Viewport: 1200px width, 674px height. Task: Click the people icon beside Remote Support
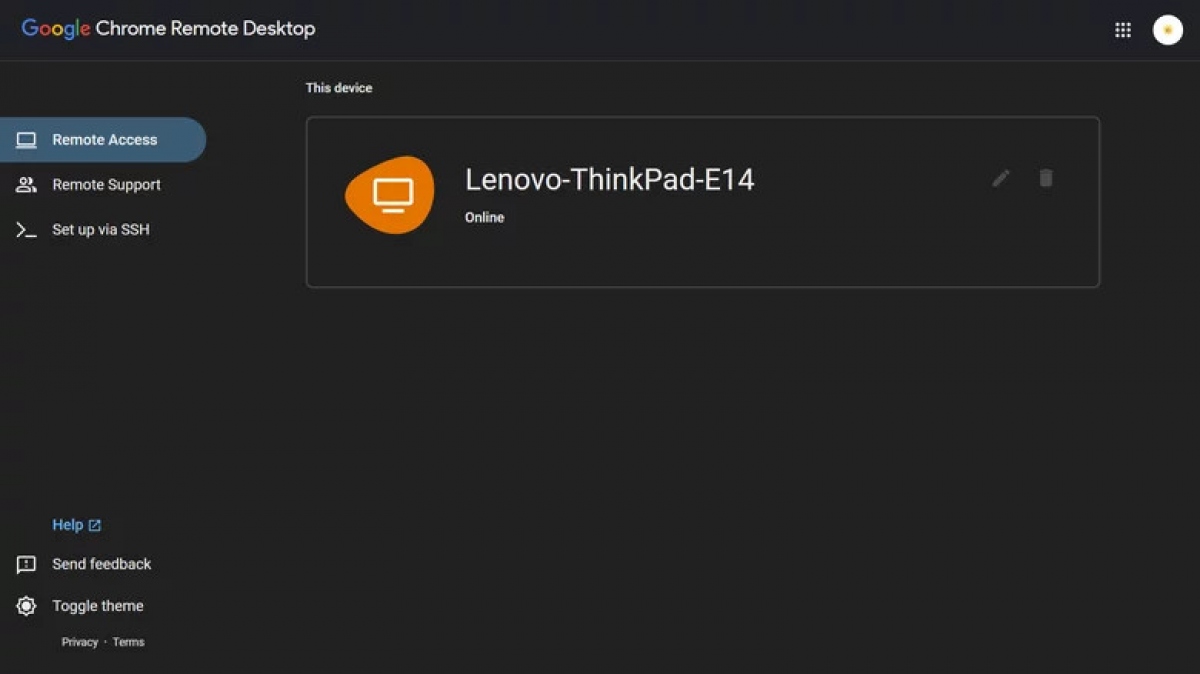[26, 185]
